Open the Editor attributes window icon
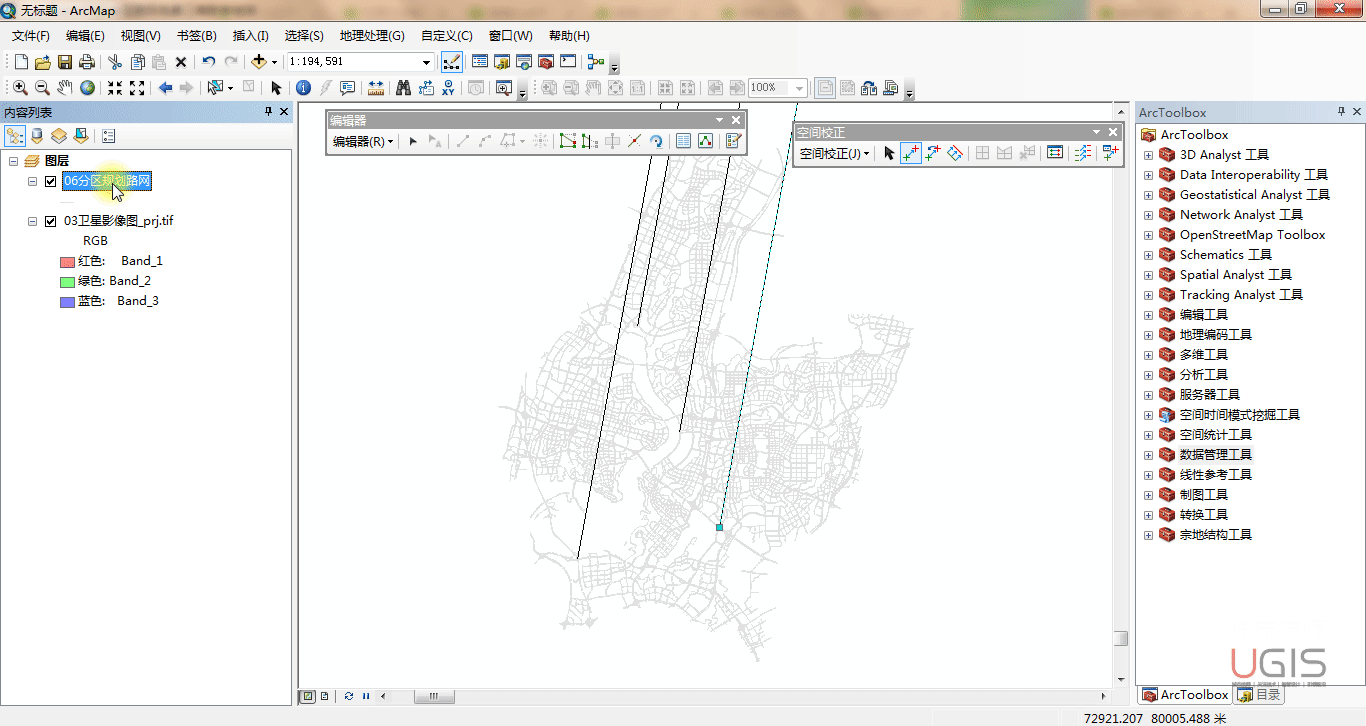This screenshot has width=1366, height=726. (684, 141)
